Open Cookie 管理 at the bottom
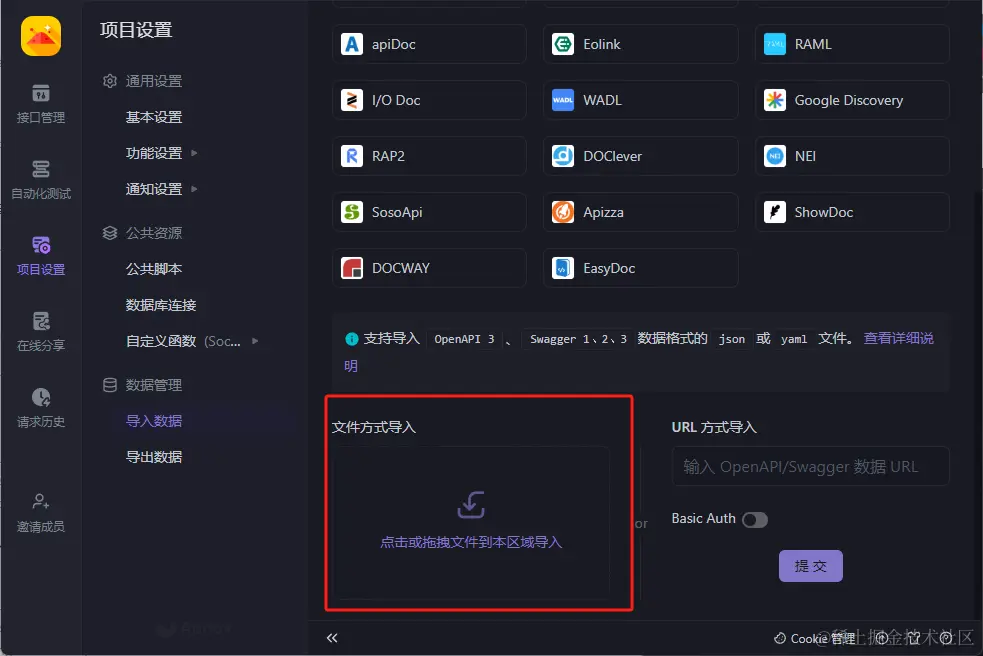This screenshot has width=983, height=656. (815, 638)
